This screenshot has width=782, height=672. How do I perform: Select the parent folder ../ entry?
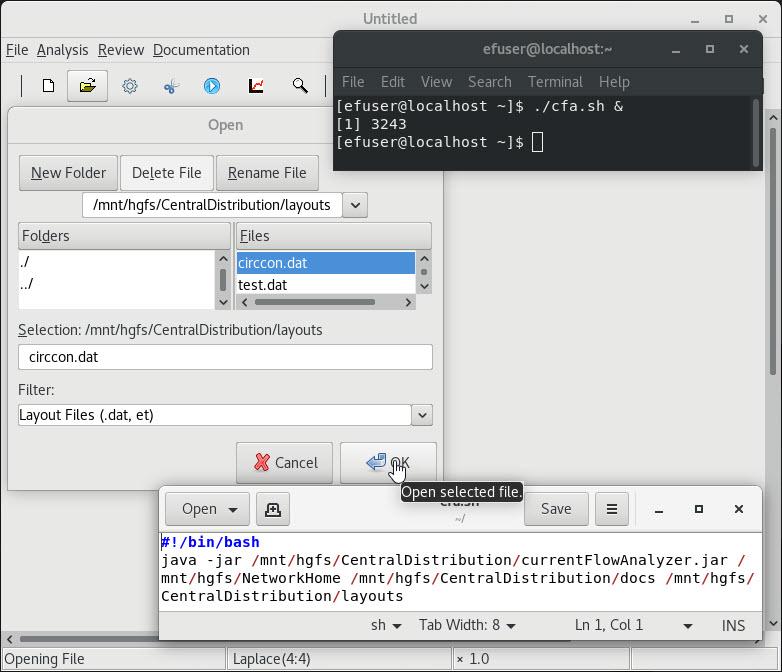pyautogui.click(x=27, y=284)
